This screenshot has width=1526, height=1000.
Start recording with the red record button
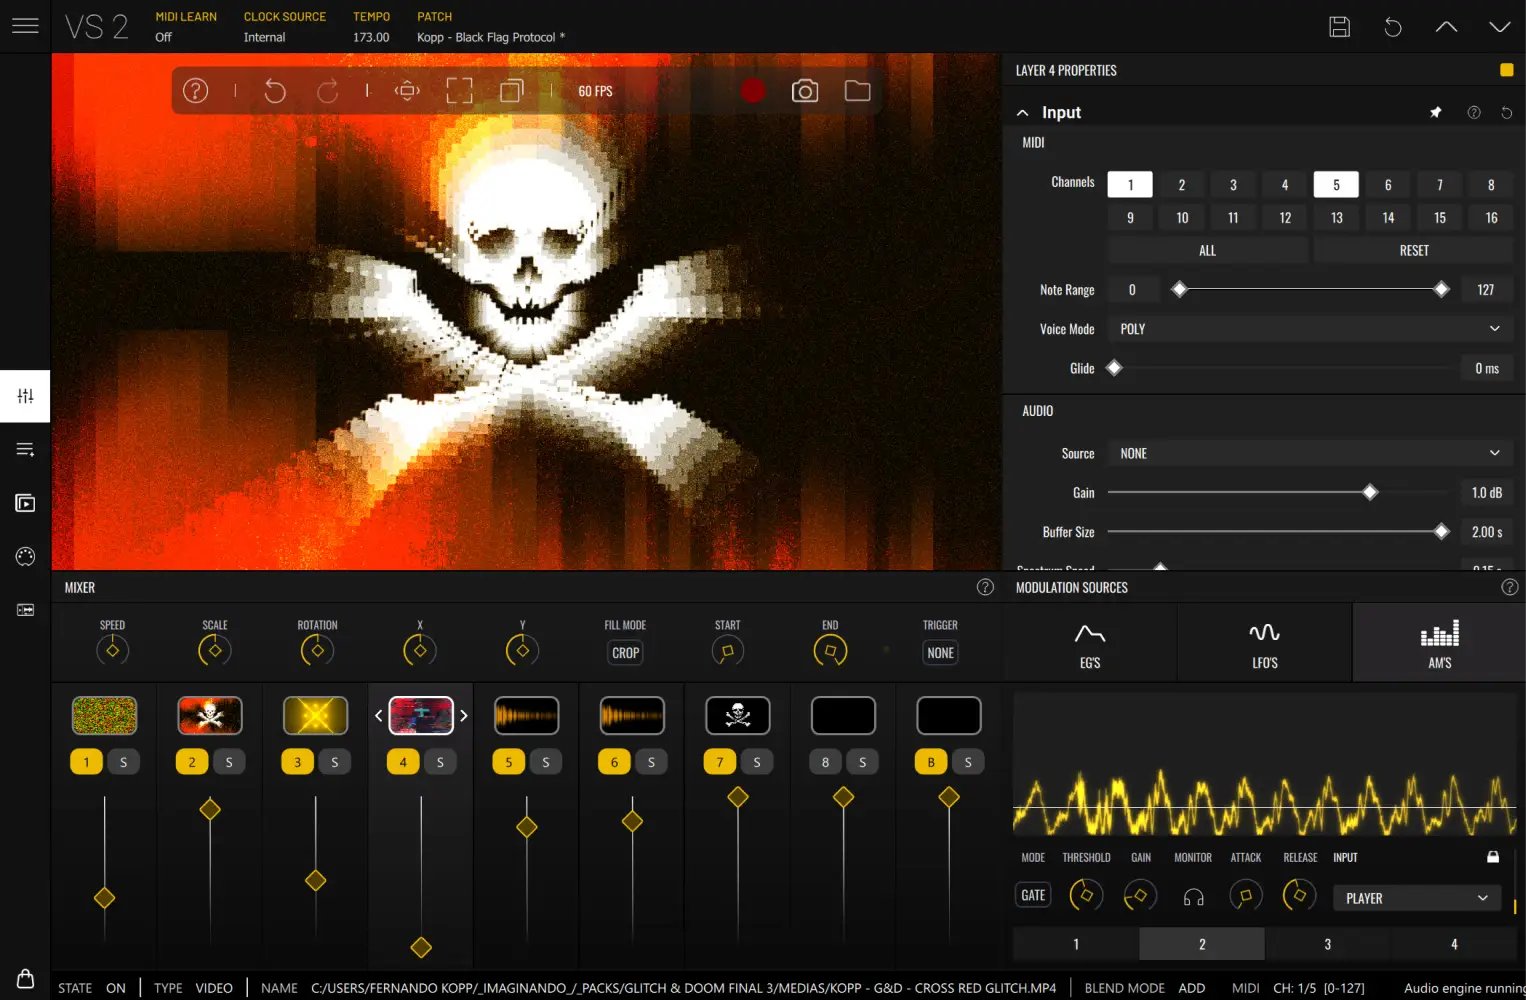pos(753,90)
